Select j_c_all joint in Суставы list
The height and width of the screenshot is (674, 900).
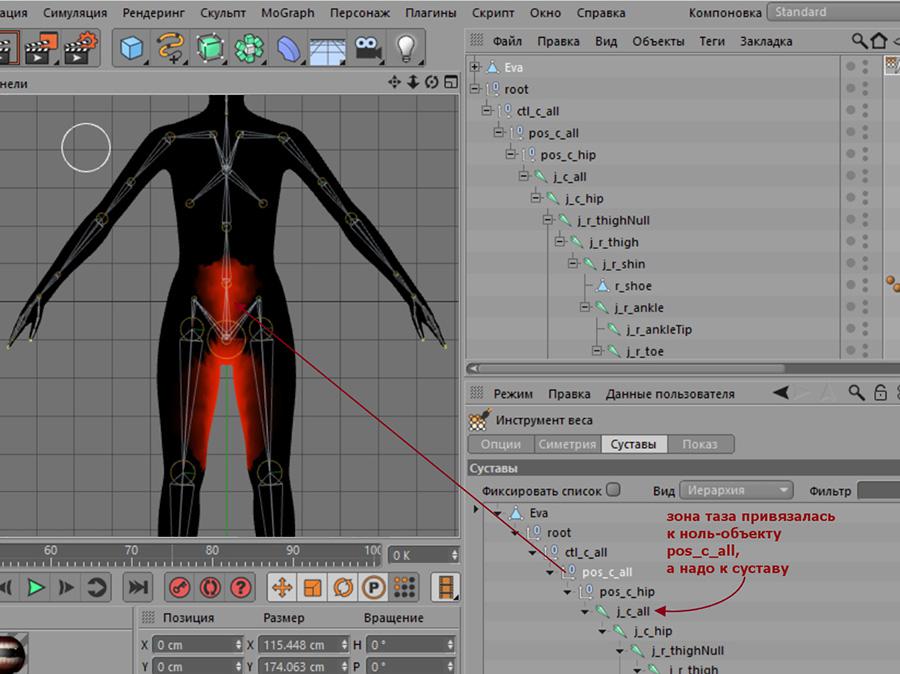(632, 611)
